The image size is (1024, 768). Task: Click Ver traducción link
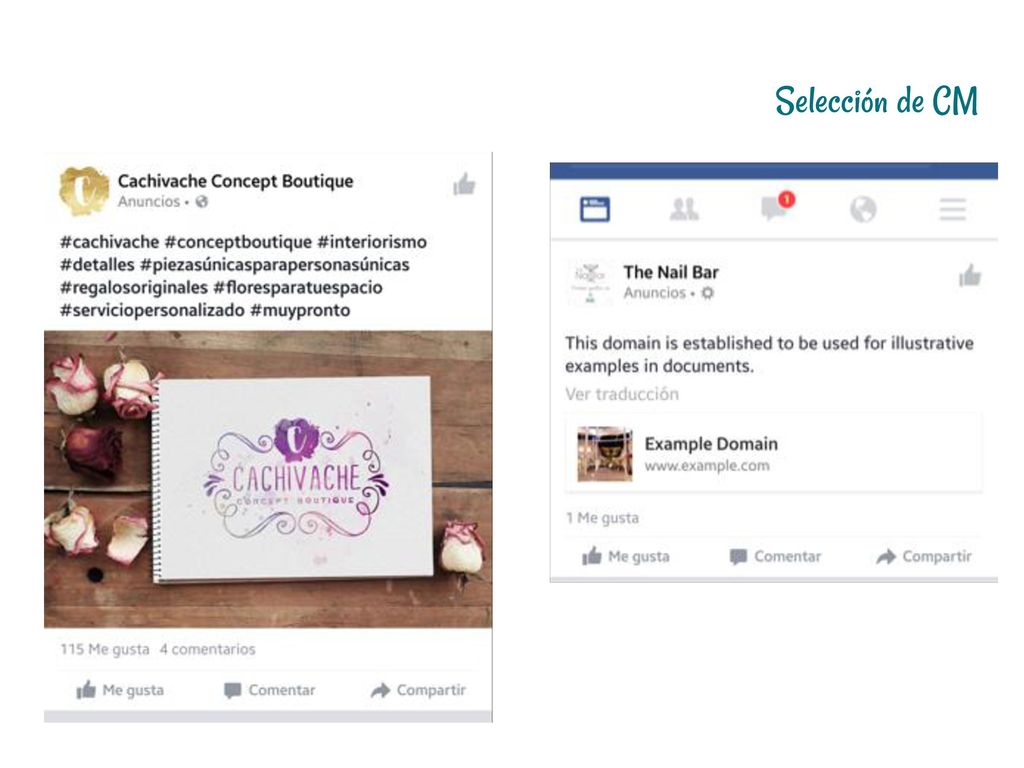point(622,394)
